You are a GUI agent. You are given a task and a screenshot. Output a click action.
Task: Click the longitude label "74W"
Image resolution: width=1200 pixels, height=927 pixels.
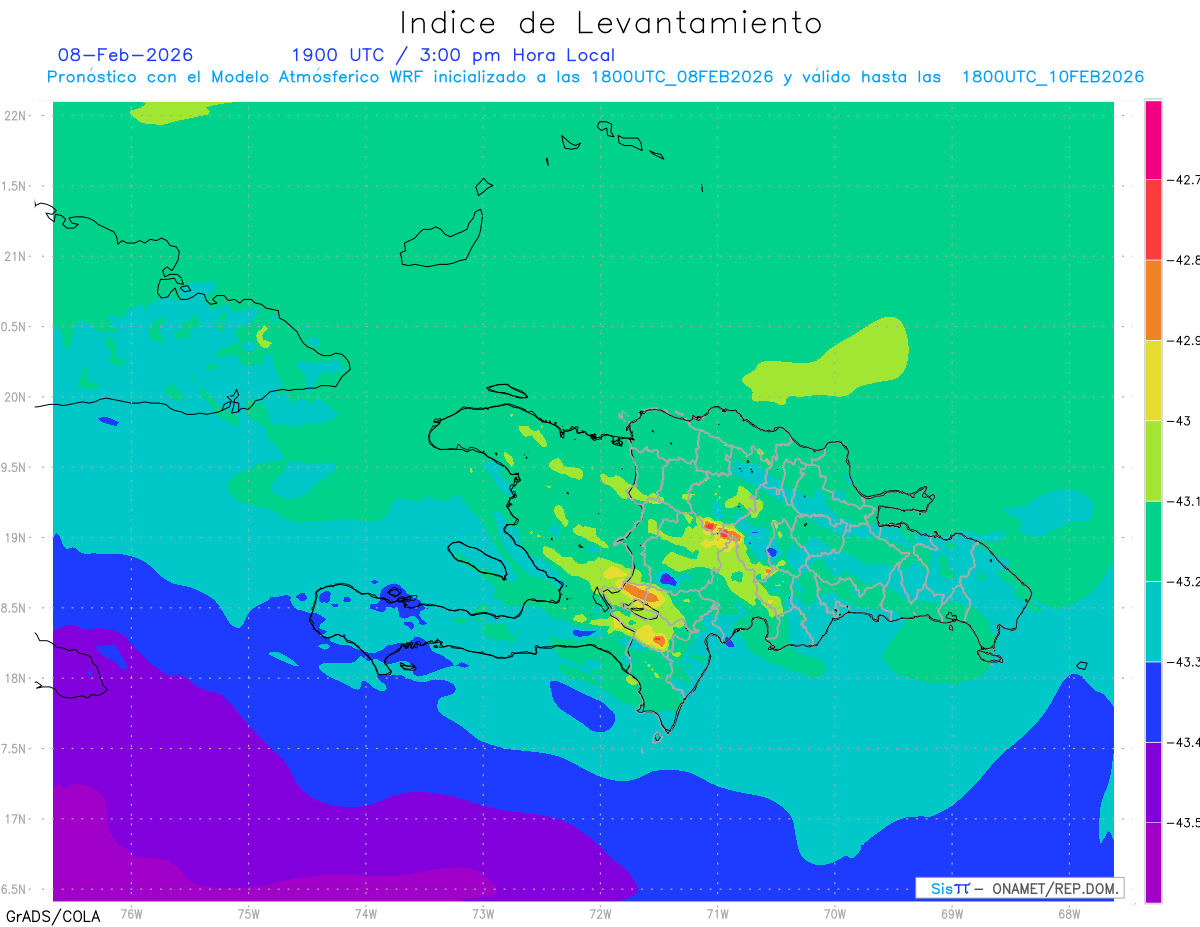pyautogui.click(x=365, y=912)
